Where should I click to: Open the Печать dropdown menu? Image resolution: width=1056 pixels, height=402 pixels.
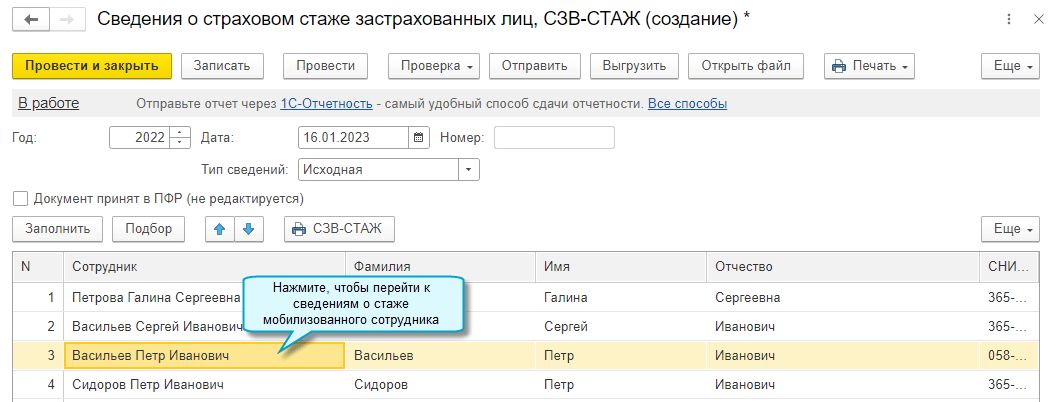point(869,66)
